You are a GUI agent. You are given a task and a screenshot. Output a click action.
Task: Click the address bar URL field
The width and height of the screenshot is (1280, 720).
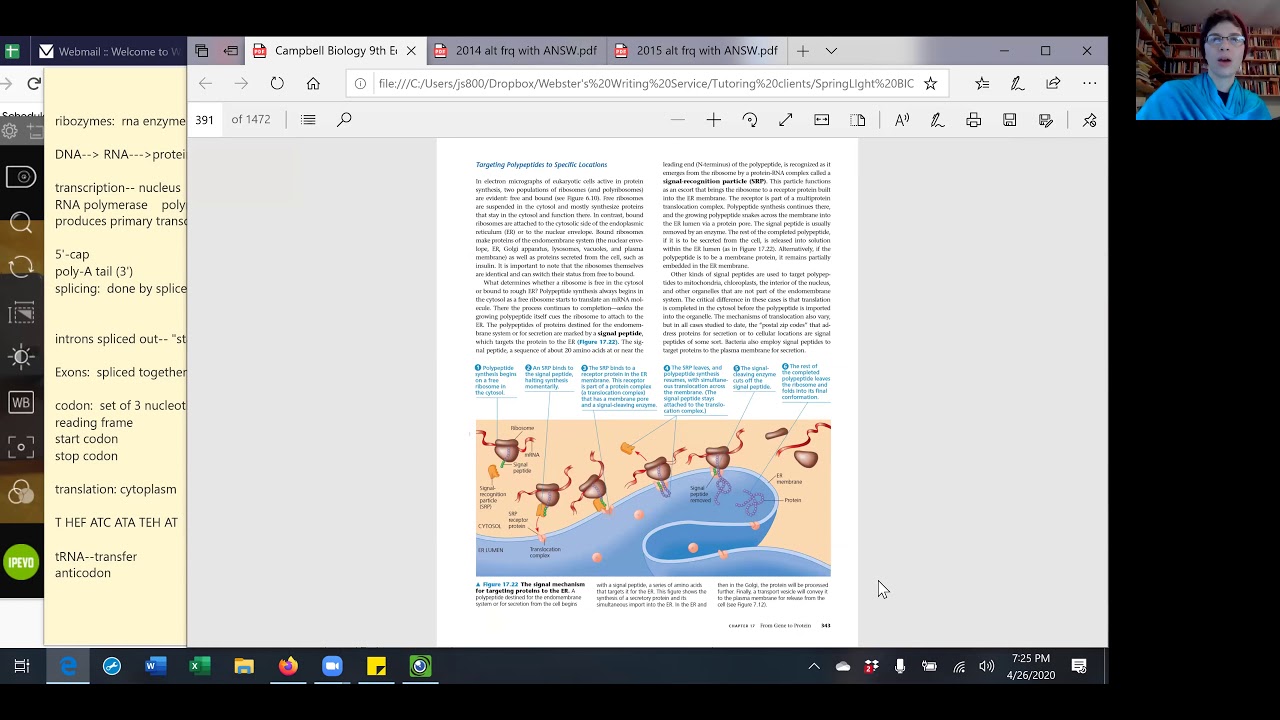click(645, 84)
